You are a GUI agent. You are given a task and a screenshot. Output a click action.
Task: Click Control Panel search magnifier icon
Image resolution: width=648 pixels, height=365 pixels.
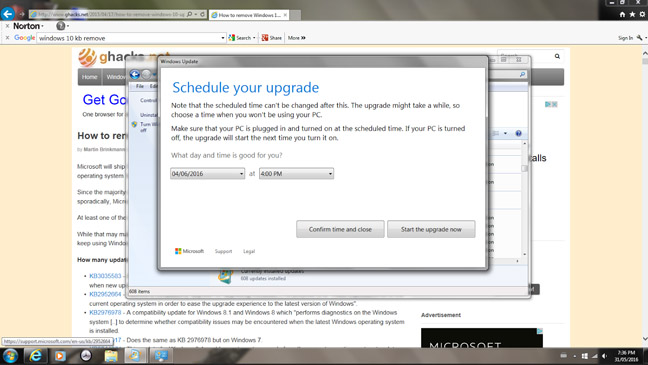tap(522, 74)
